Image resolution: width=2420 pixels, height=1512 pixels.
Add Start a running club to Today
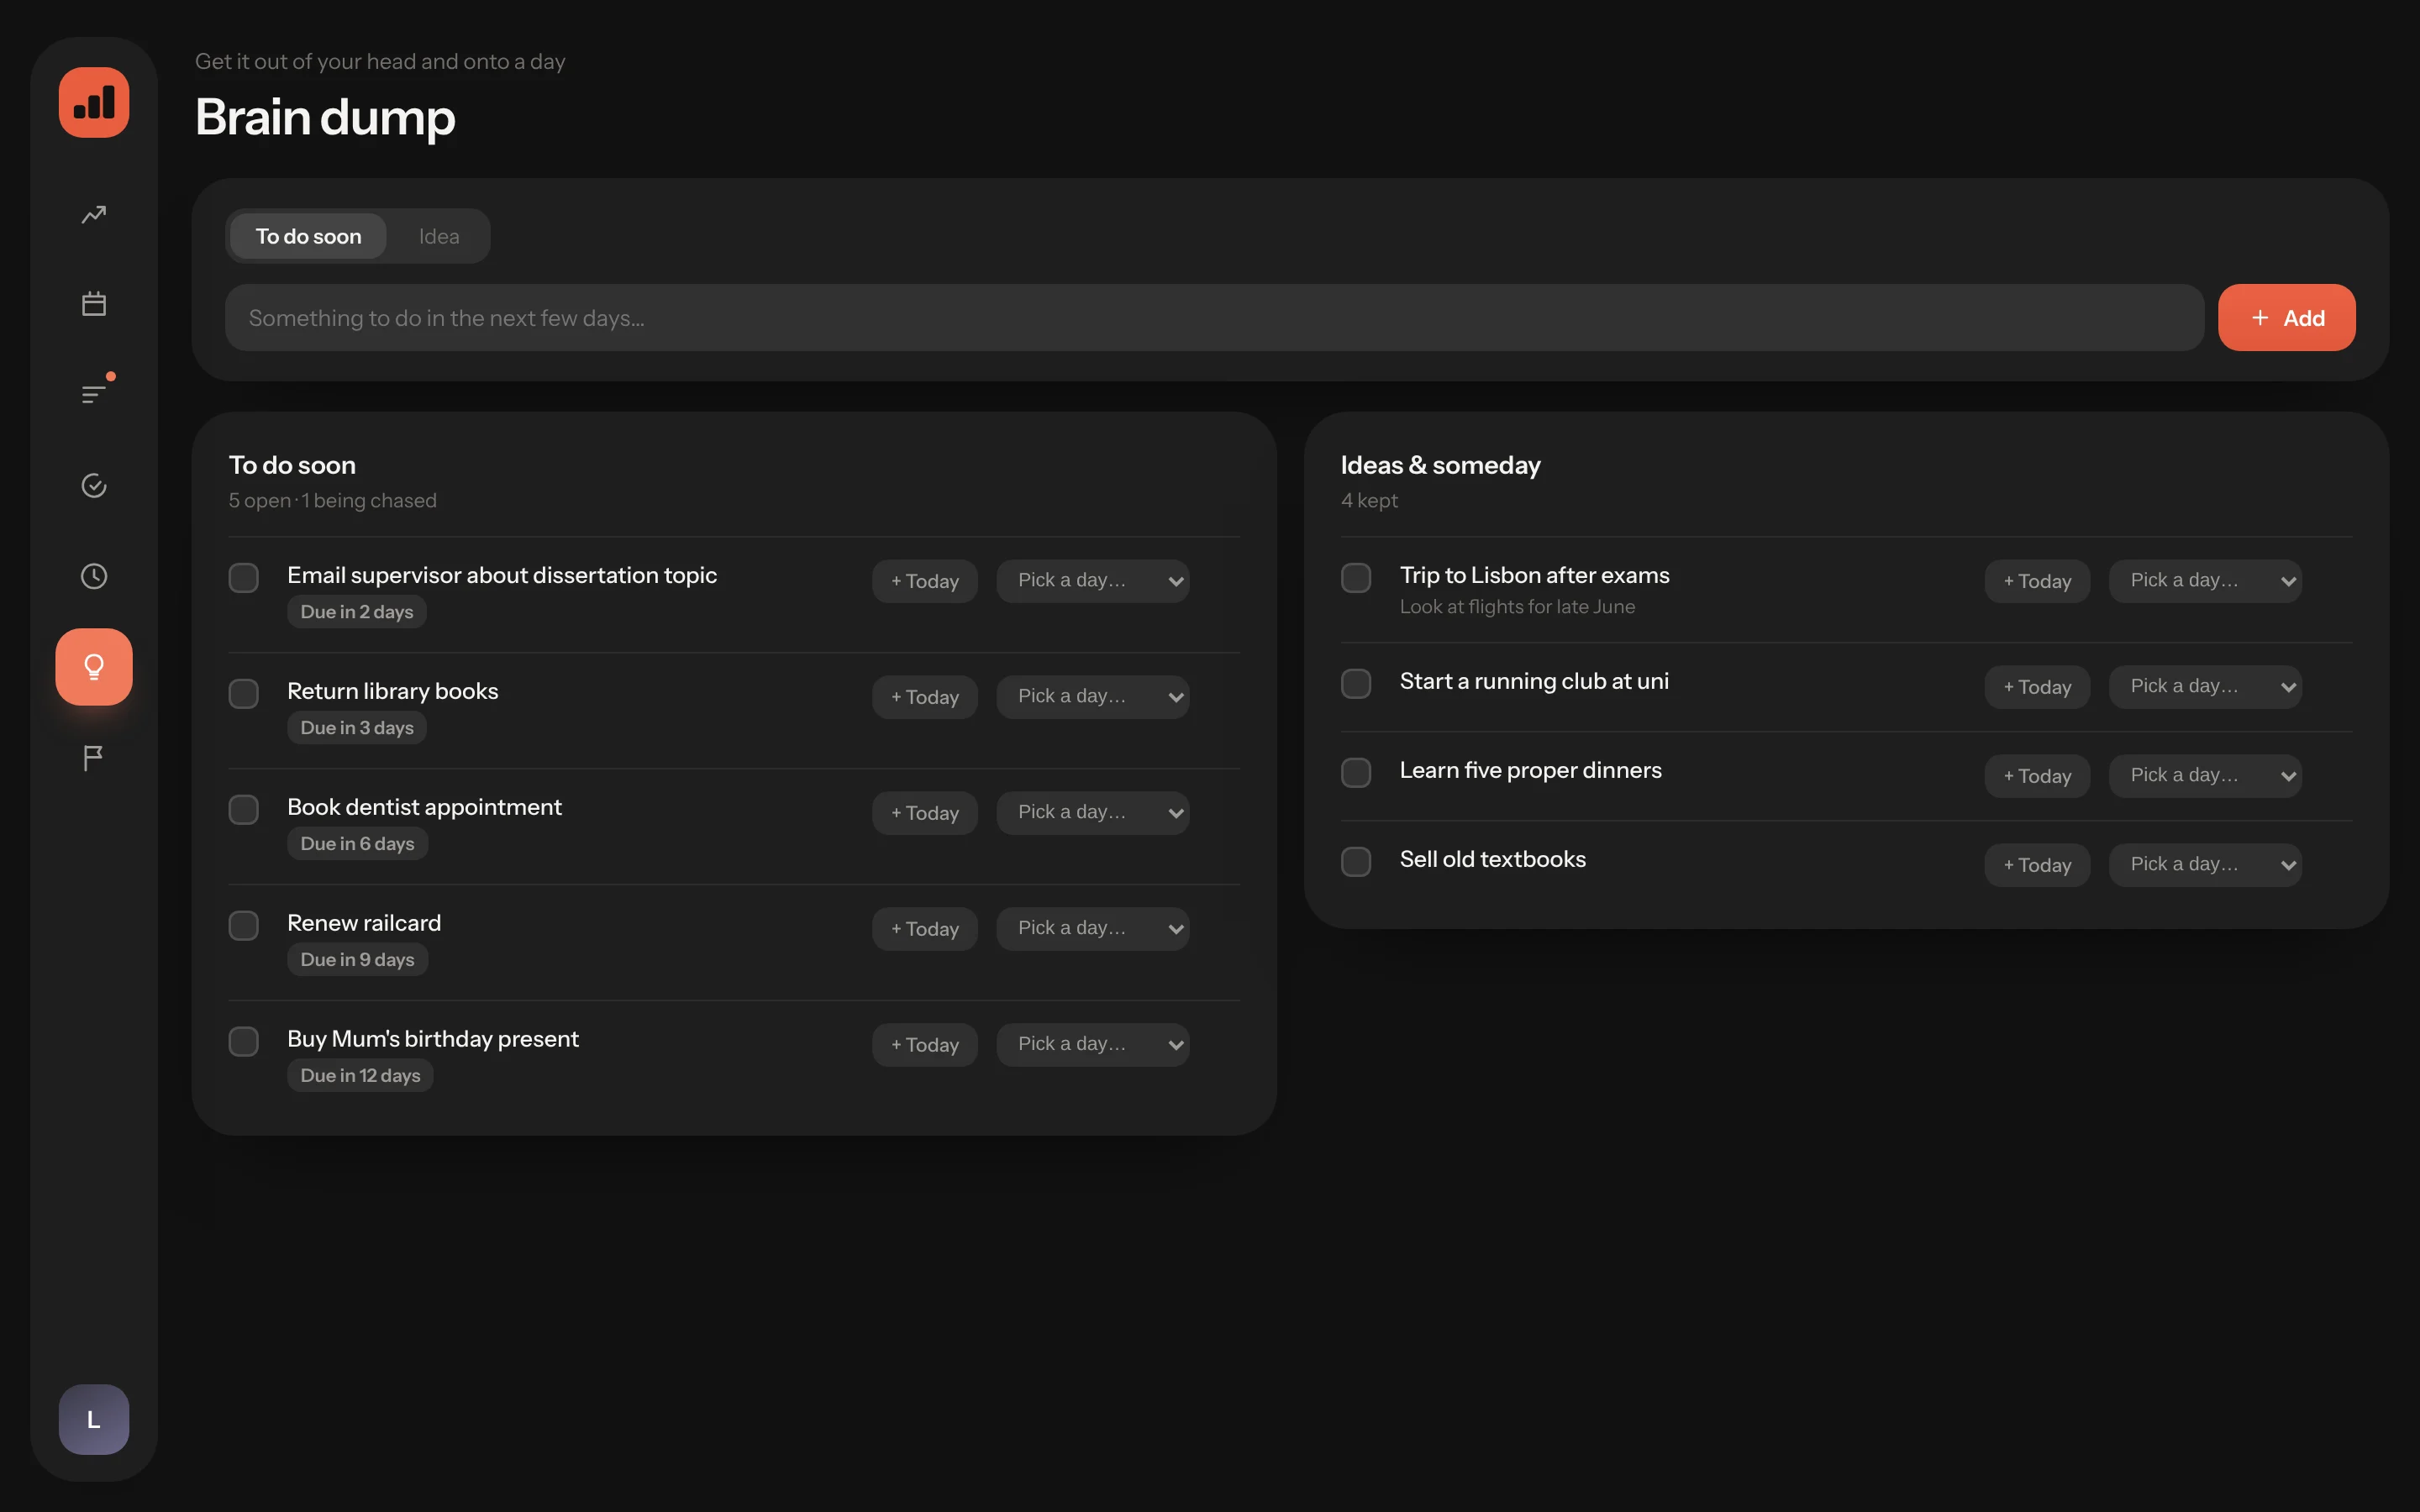coord(2037,687)
